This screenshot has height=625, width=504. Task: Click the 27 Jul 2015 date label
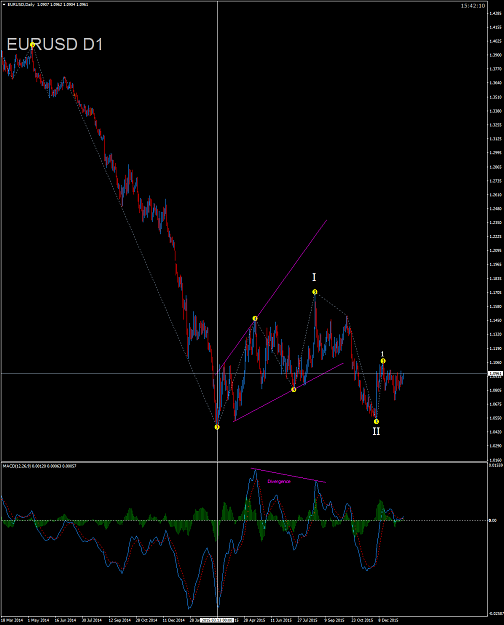pyautogui.click(x=308, y=620)
